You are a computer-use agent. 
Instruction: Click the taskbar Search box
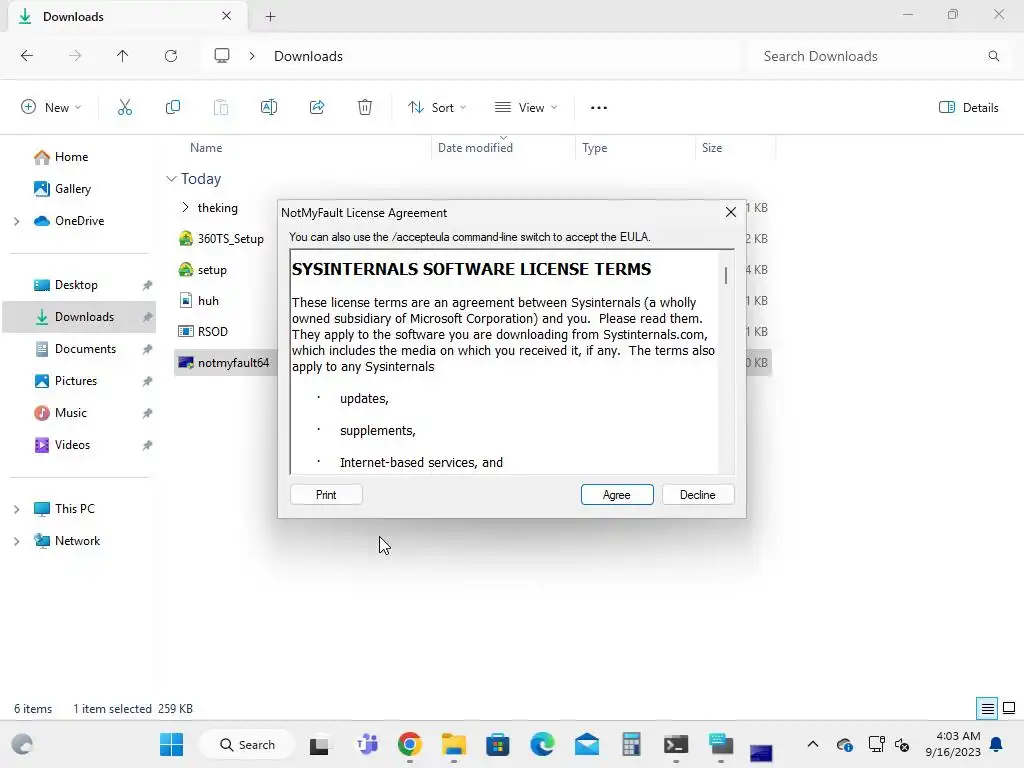point(247,744)
